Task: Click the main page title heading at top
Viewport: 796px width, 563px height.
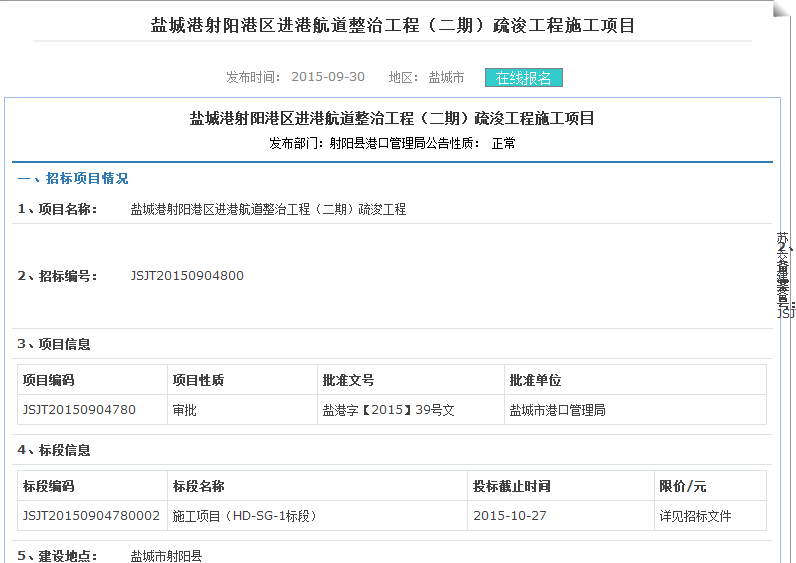Action: [x=392, y=25]
